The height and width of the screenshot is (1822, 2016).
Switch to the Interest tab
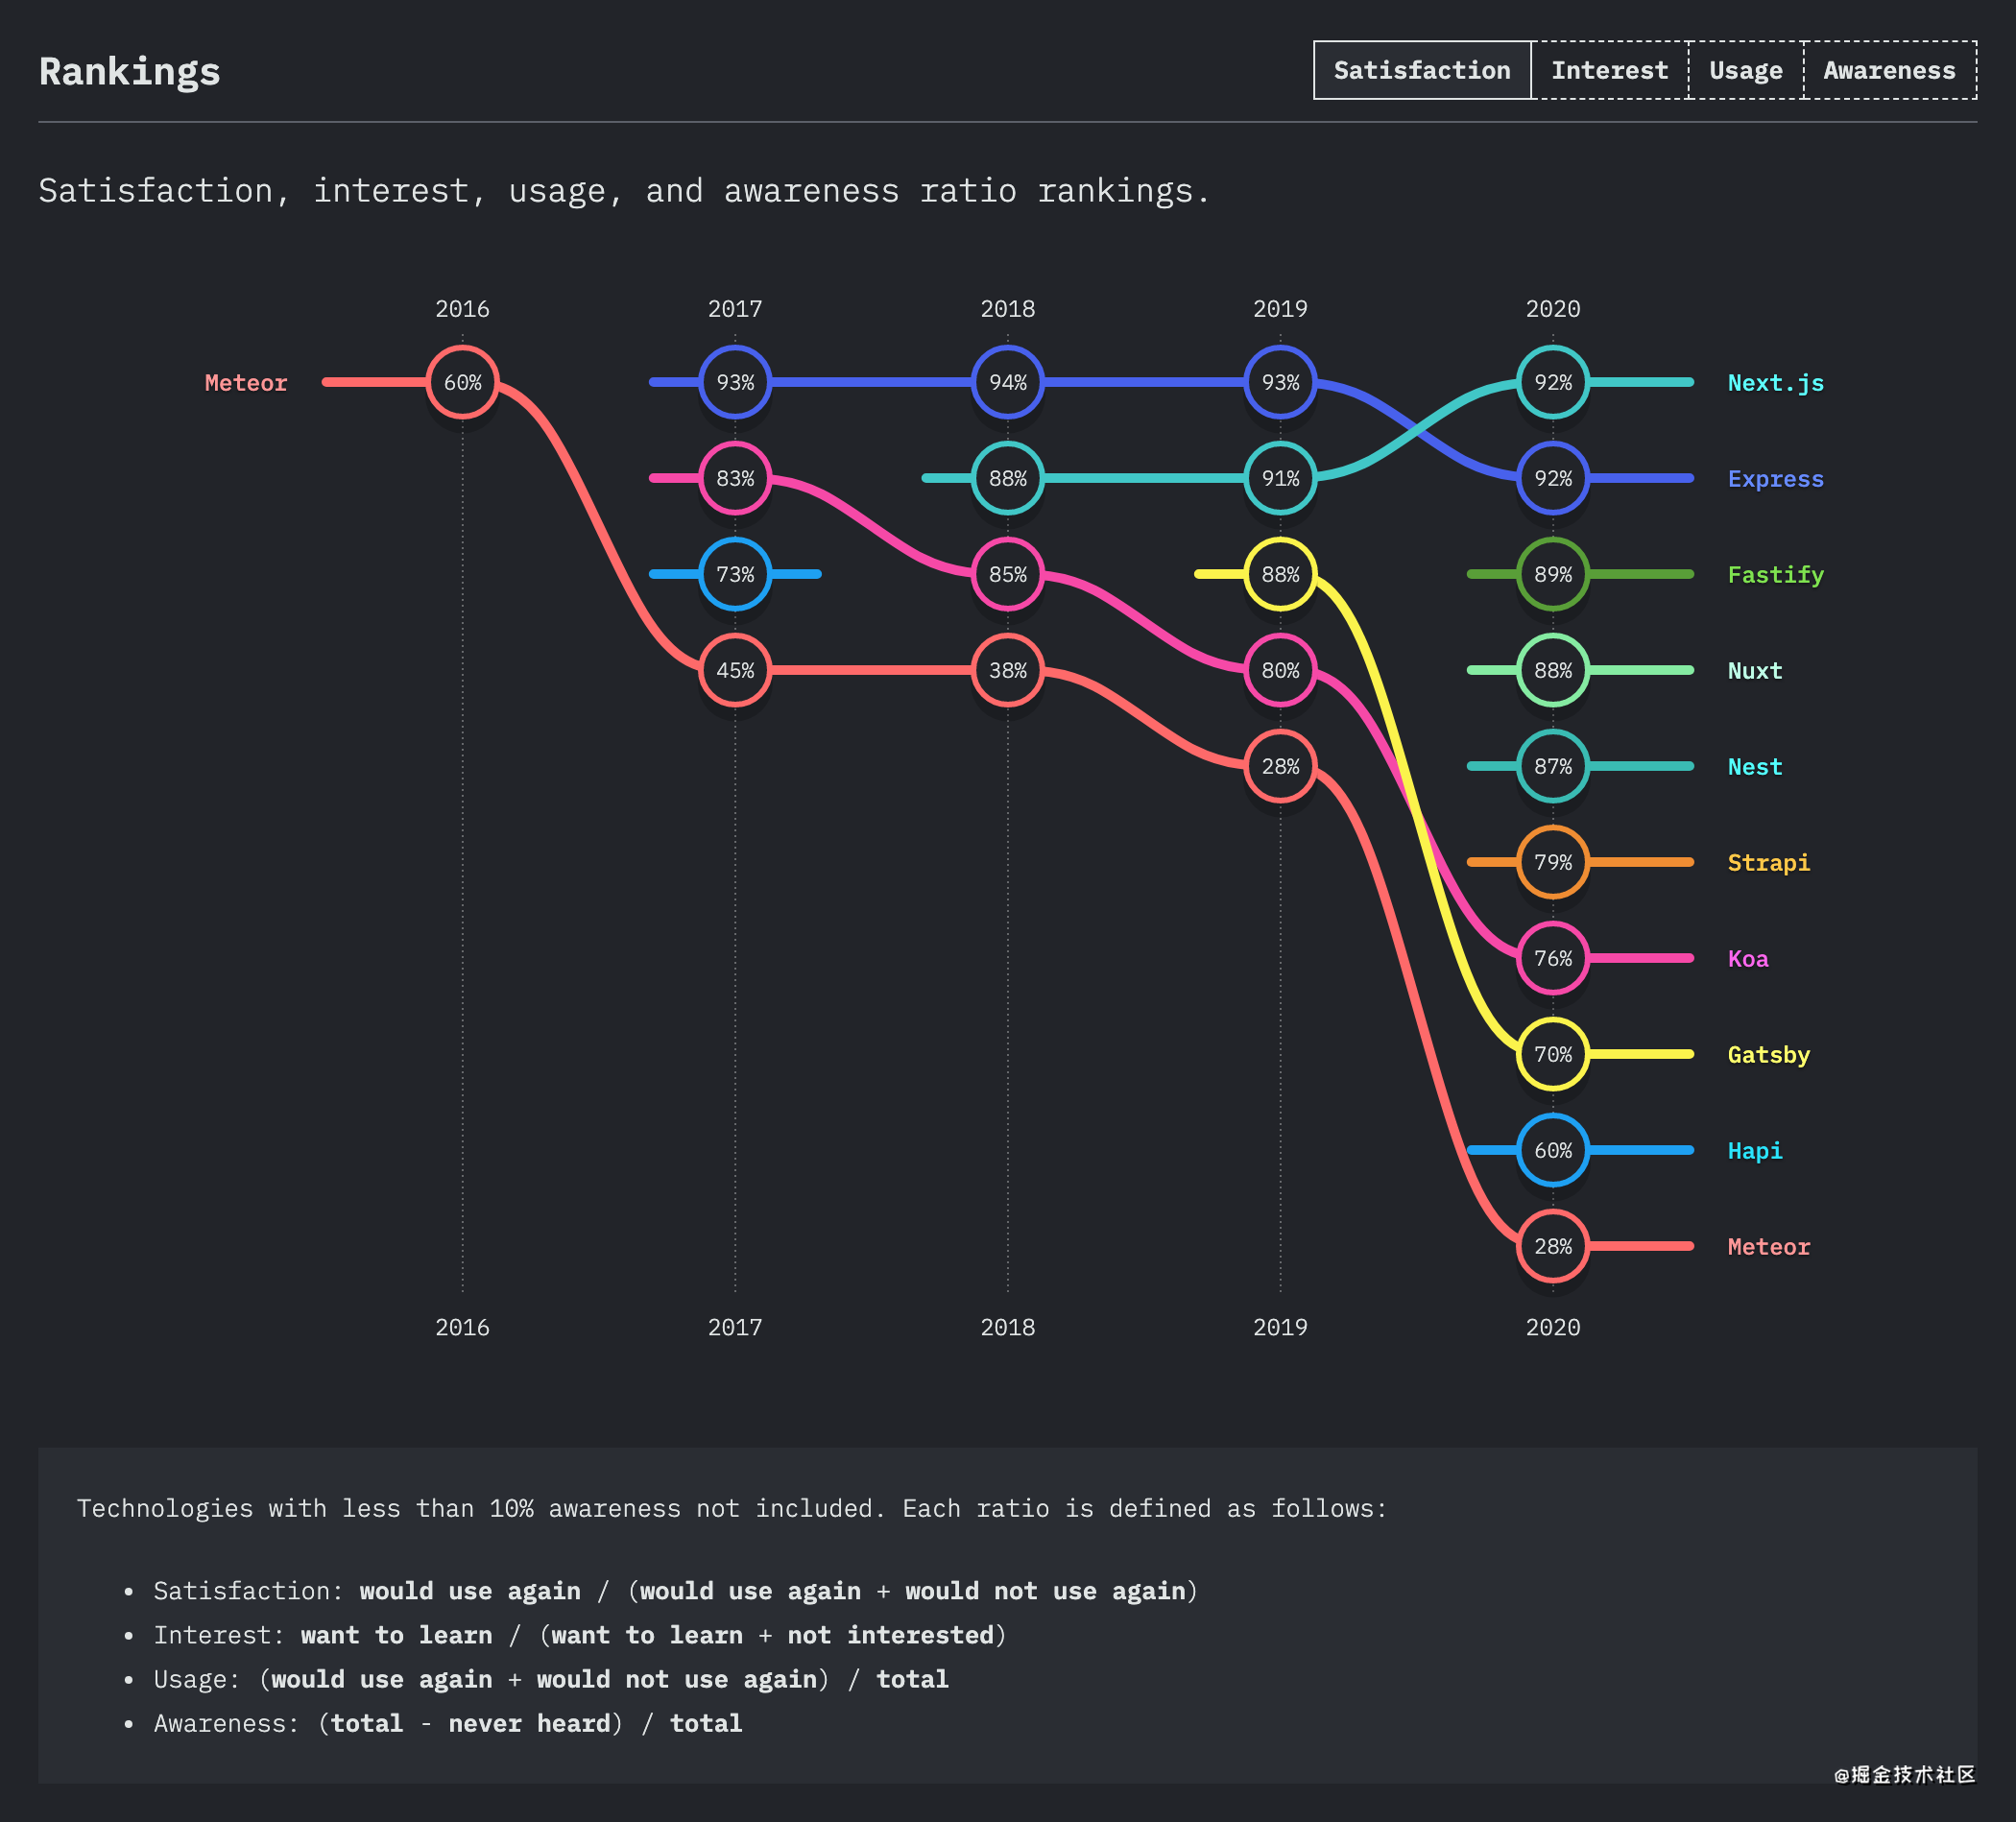[1609, 70]
